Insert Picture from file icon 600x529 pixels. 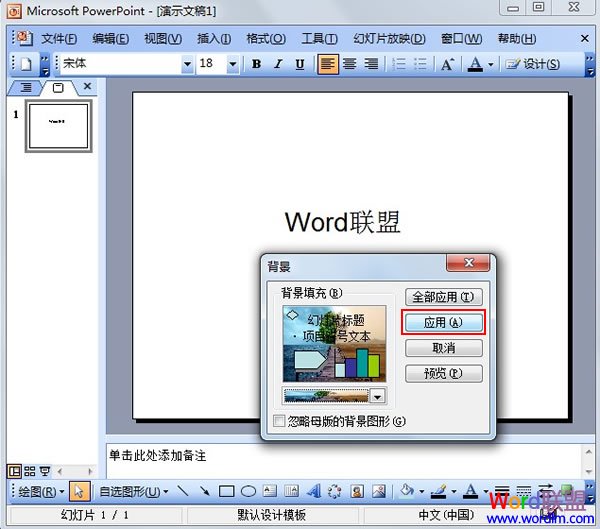click(x=379, y=491)
